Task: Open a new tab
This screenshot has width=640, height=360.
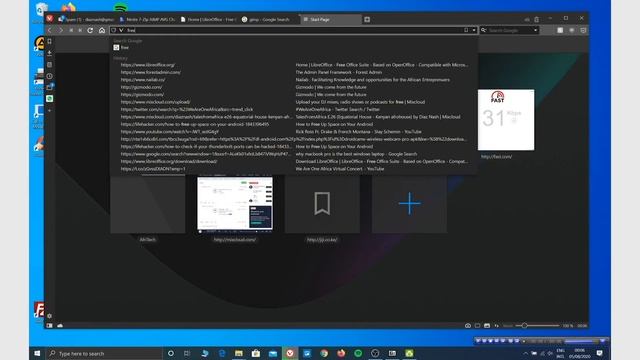Action: 367,19
